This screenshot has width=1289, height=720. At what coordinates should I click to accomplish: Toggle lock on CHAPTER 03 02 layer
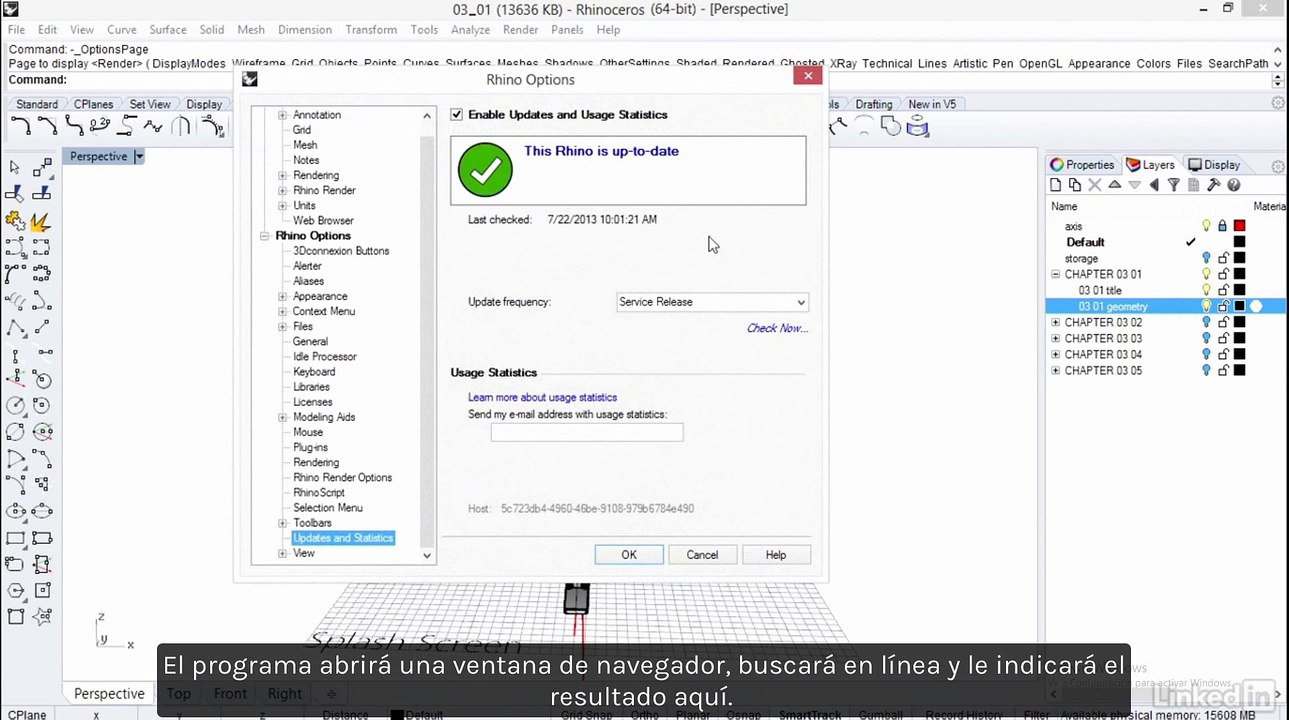click(x=1222, y=322)
